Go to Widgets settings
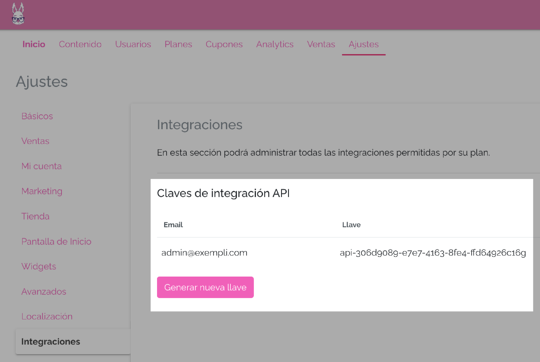Screen dimensions: 540x362 point(39,267)
